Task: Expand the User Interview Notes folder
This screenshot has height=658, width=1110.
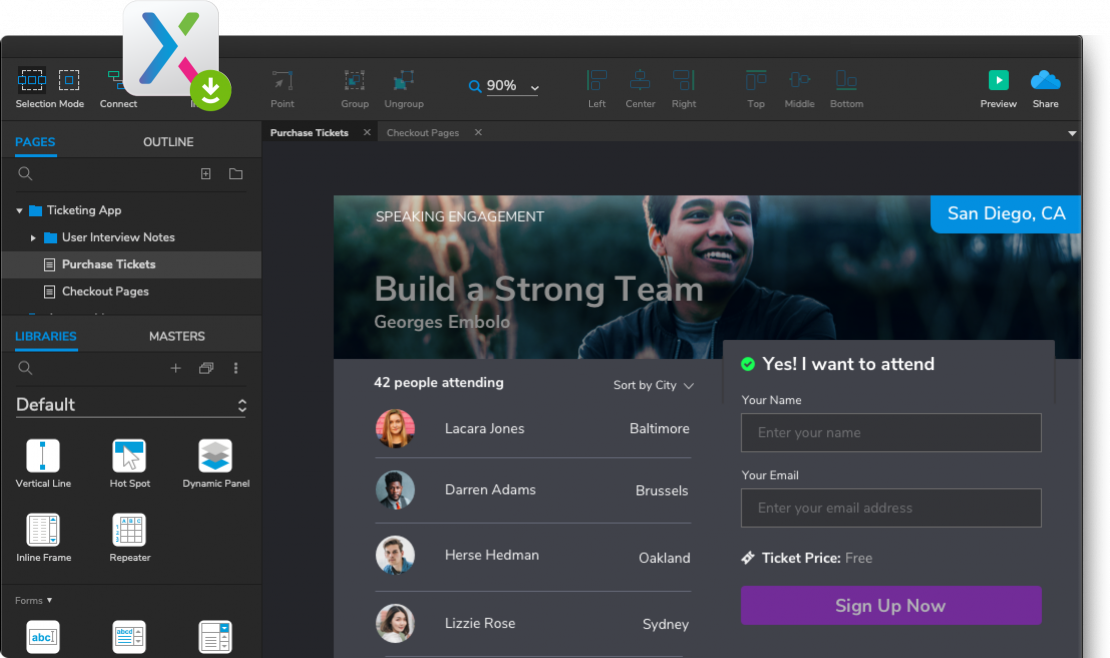Action: pos(33,238)
